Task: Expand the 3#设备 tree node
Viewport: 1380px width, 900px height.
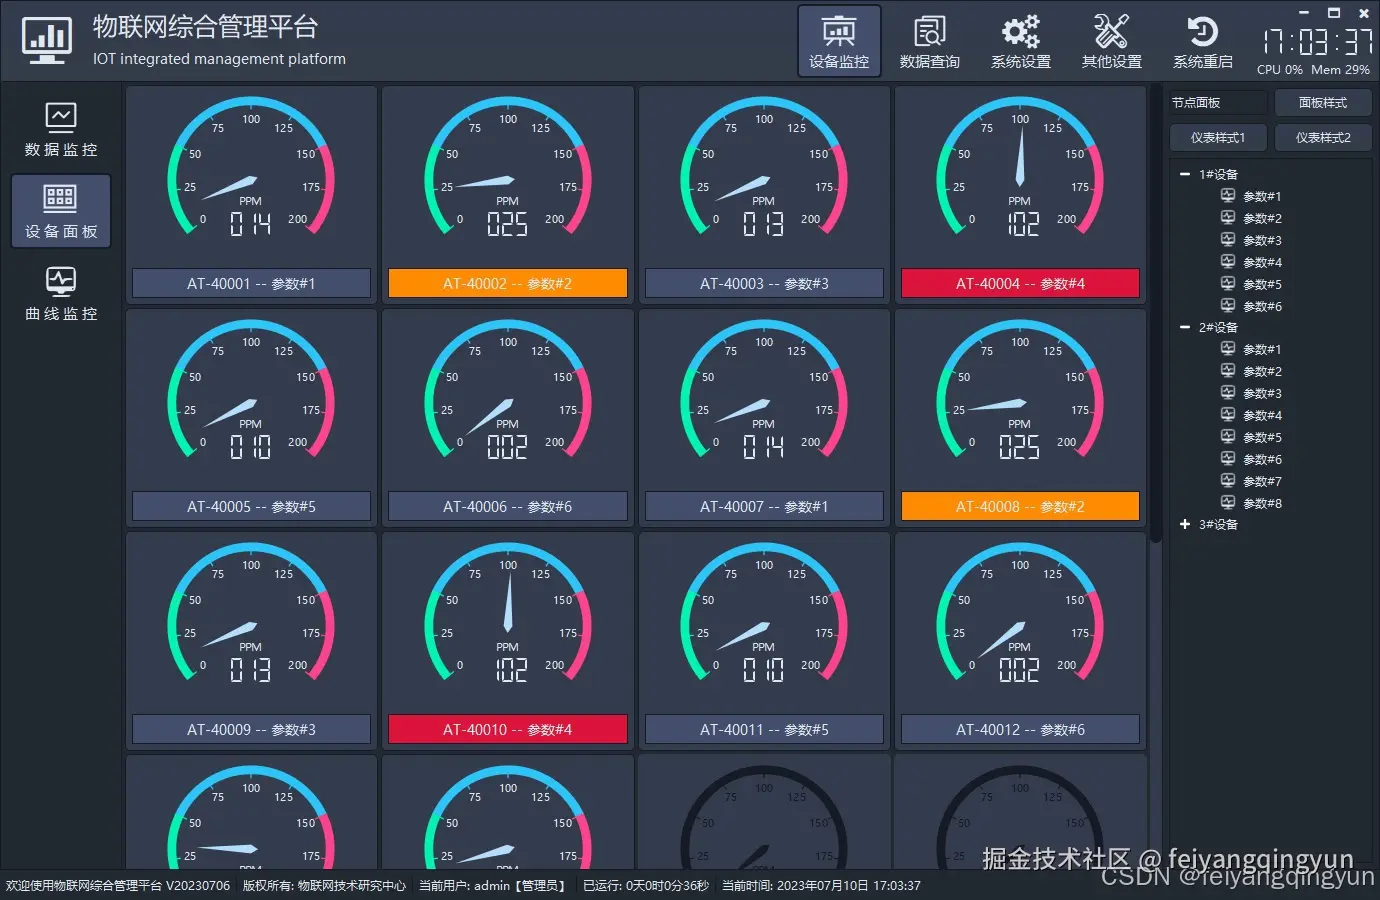Action: click(x=1185, y=524)
